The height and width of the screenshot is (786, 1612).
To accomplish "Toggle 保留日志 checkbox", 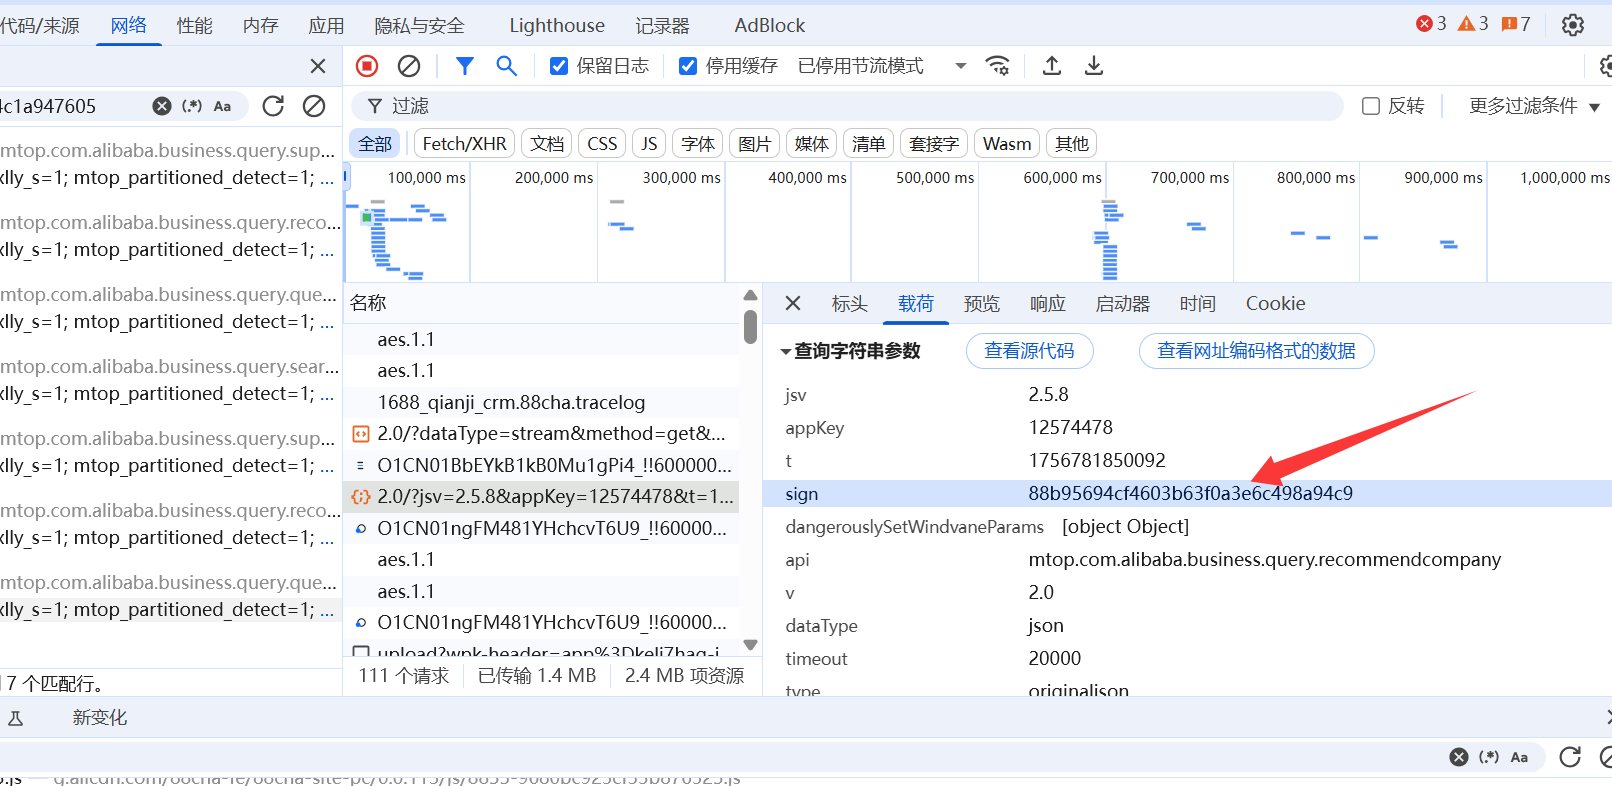I will (559, 66).
